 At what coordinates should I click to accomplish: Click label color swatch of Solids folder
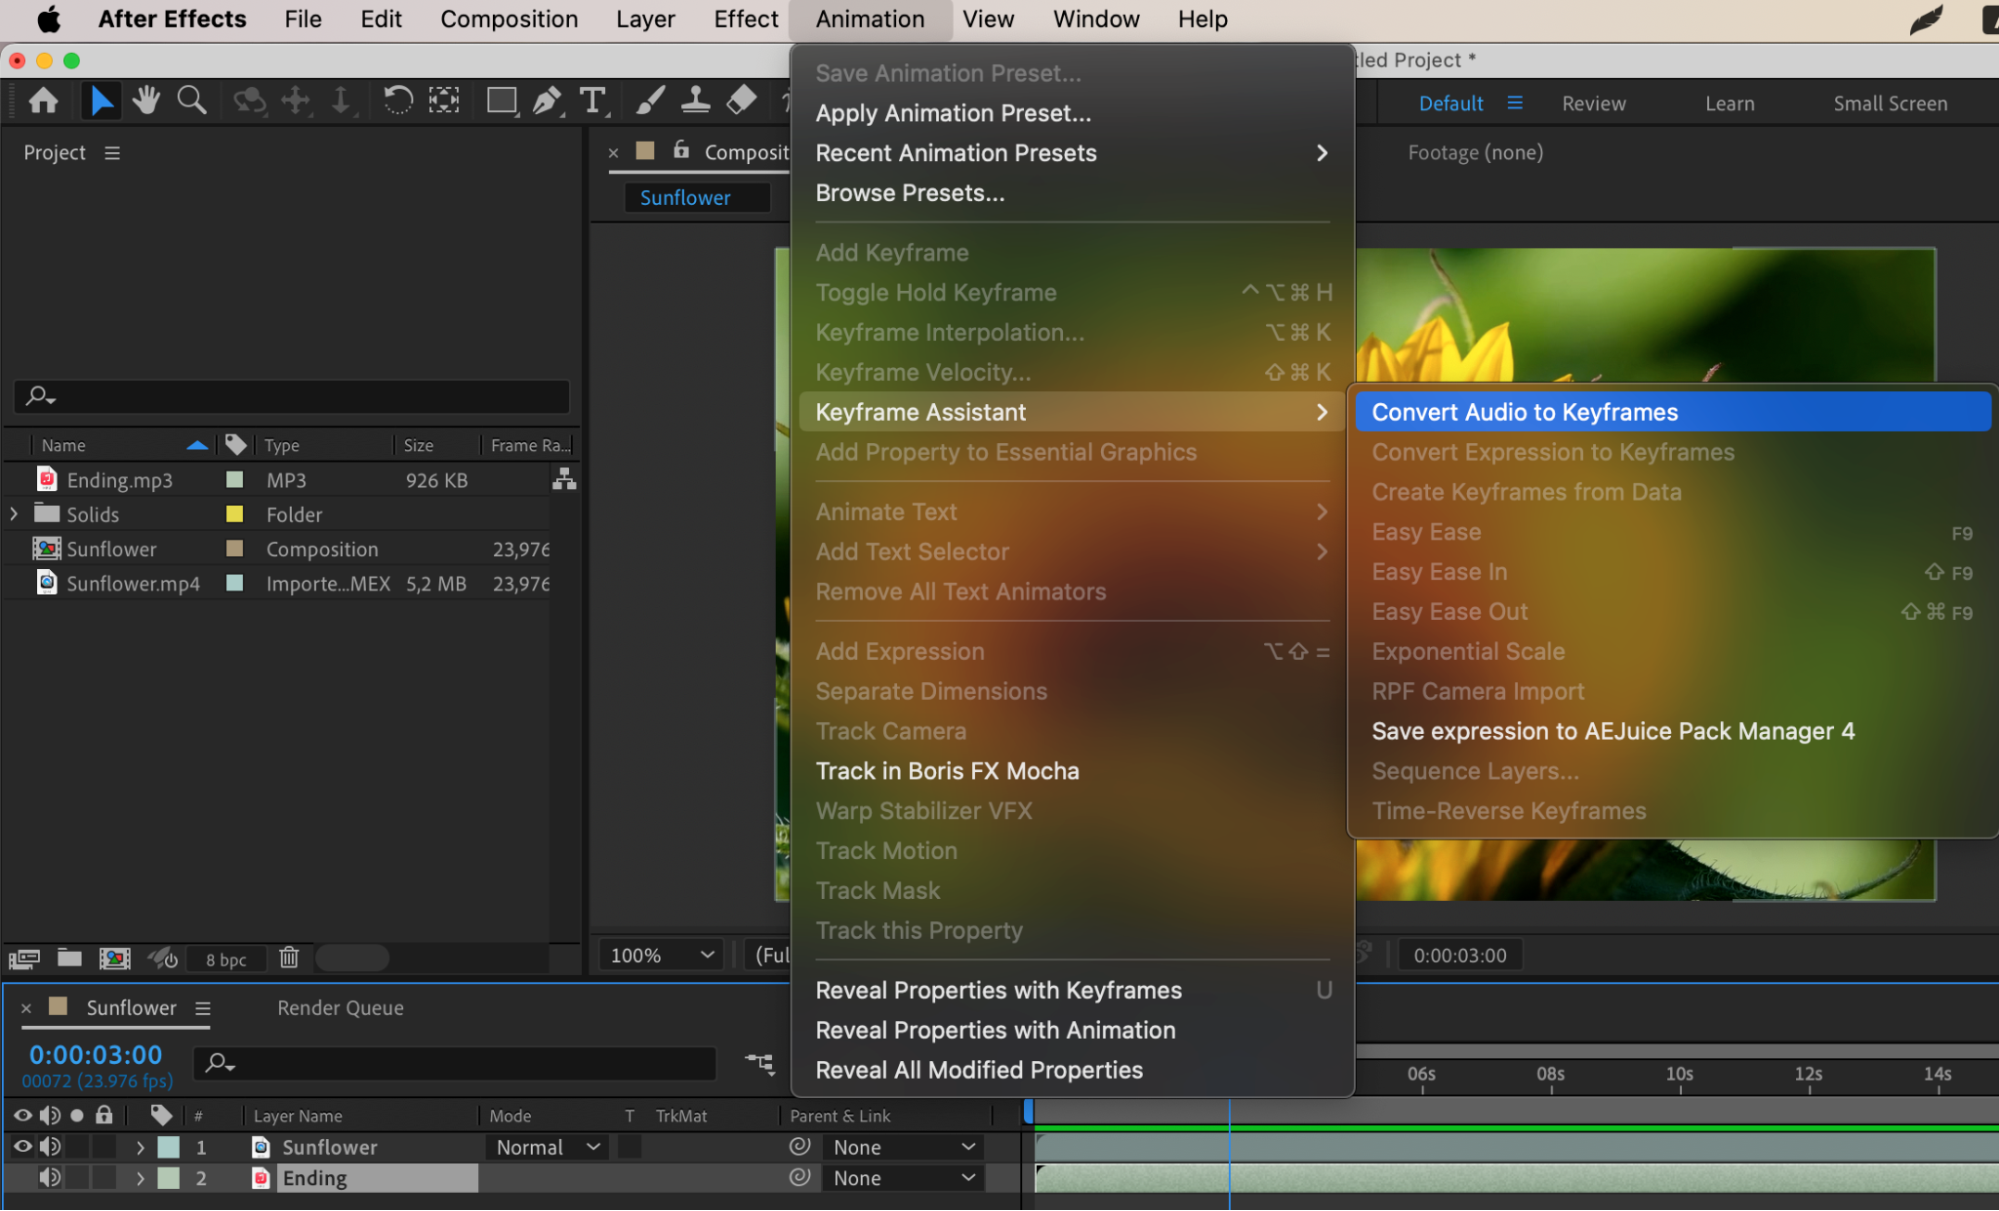coord(235,514)
